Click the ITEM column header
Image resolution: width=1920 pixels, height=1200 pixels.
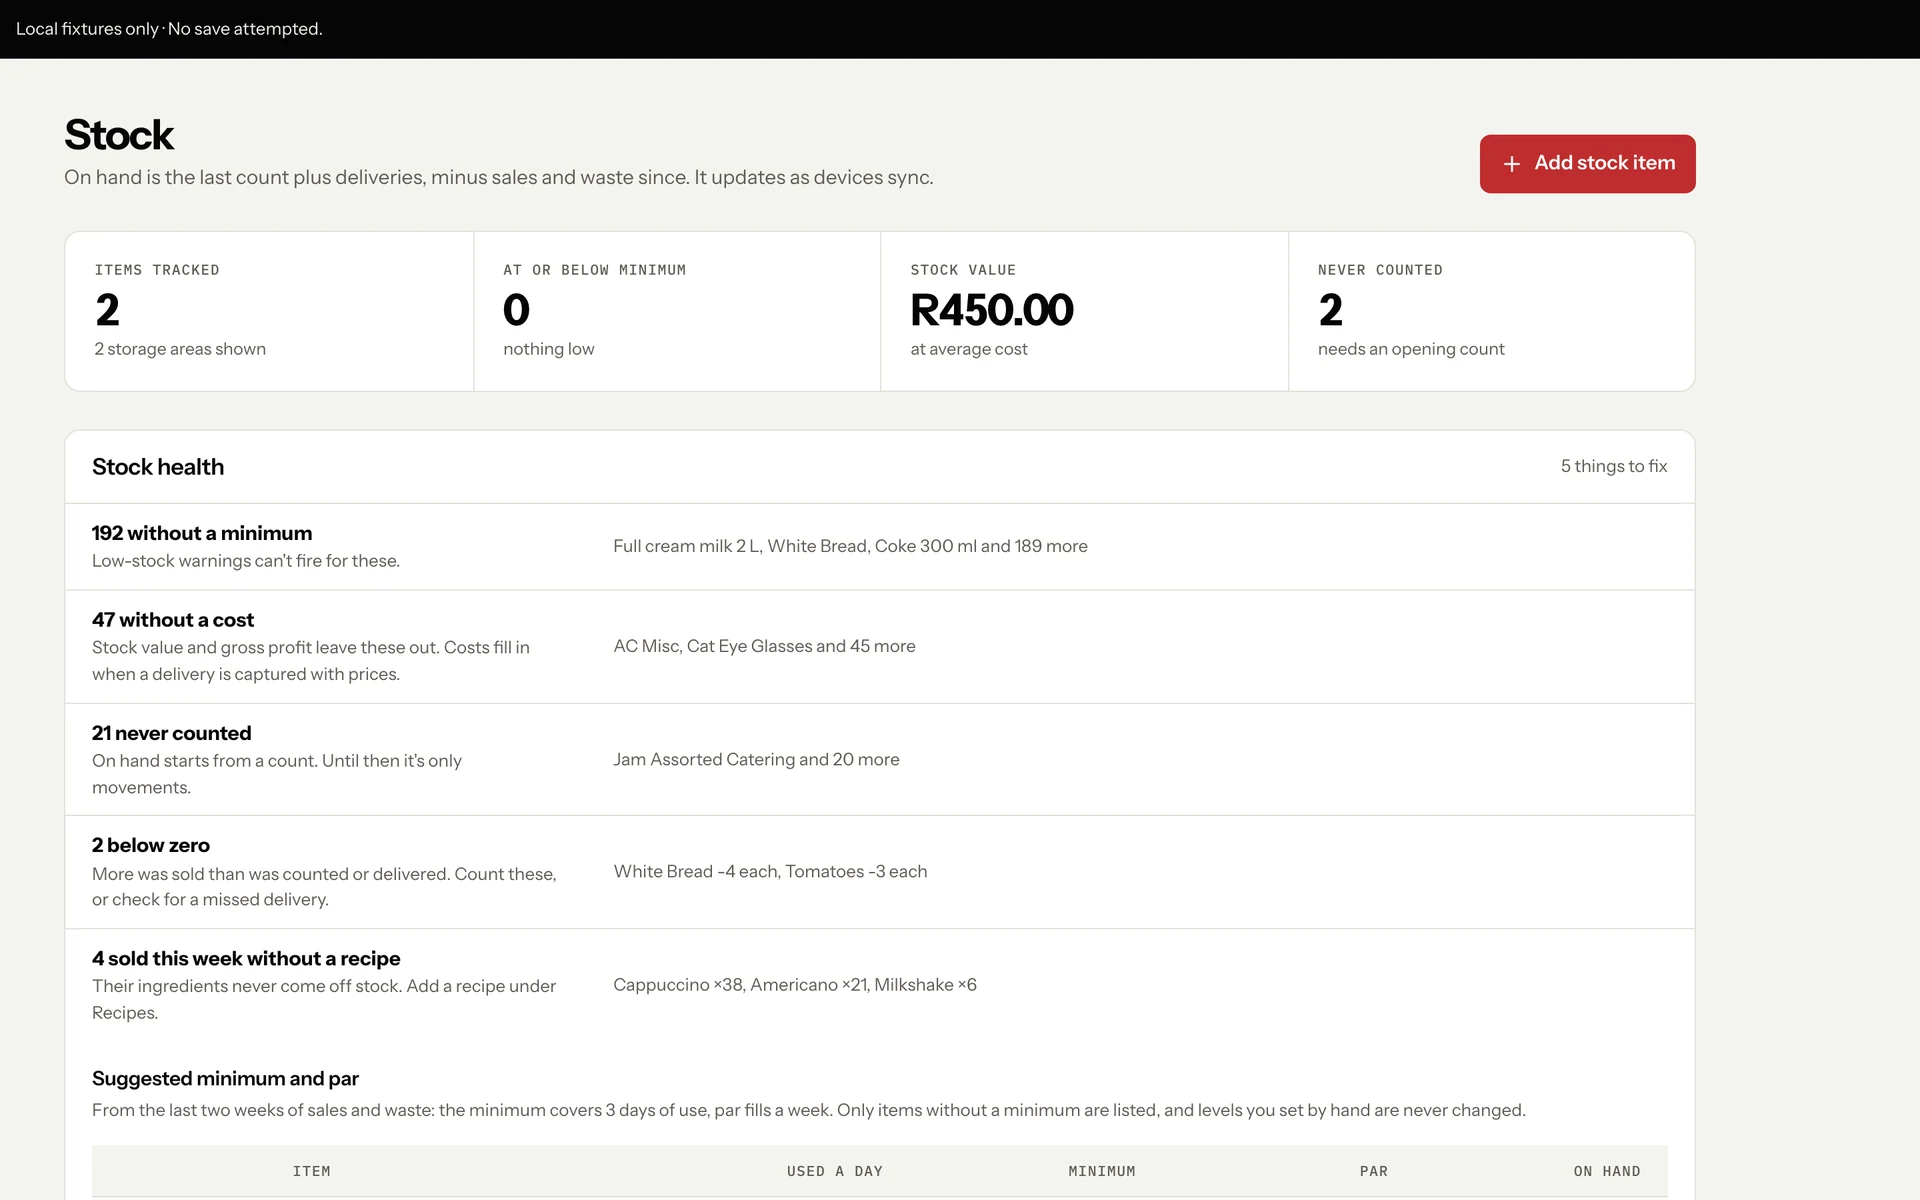(x=311, y=1171)
